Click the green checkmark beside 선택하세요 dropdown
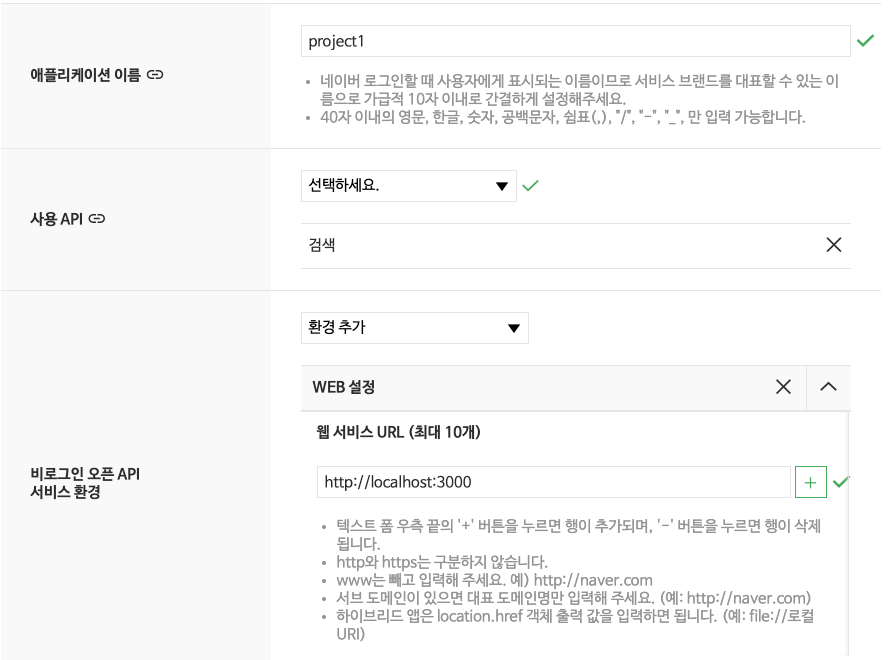Viewport: 889px width, 660px height. [530, 185]
